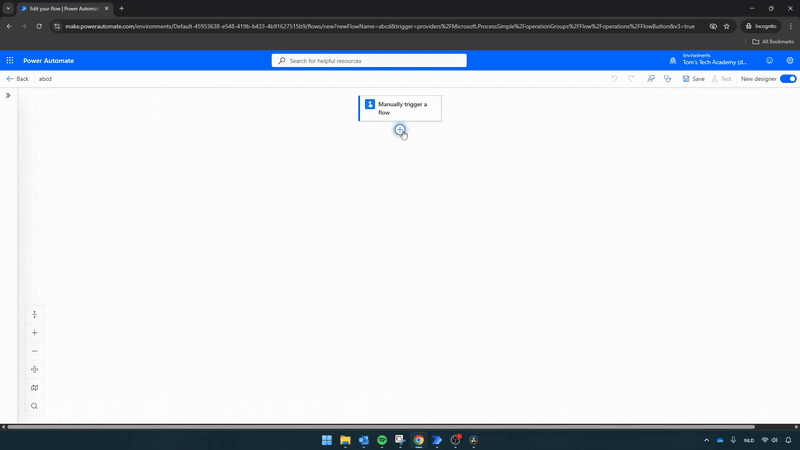Open Power Automate settings gear

790,61
